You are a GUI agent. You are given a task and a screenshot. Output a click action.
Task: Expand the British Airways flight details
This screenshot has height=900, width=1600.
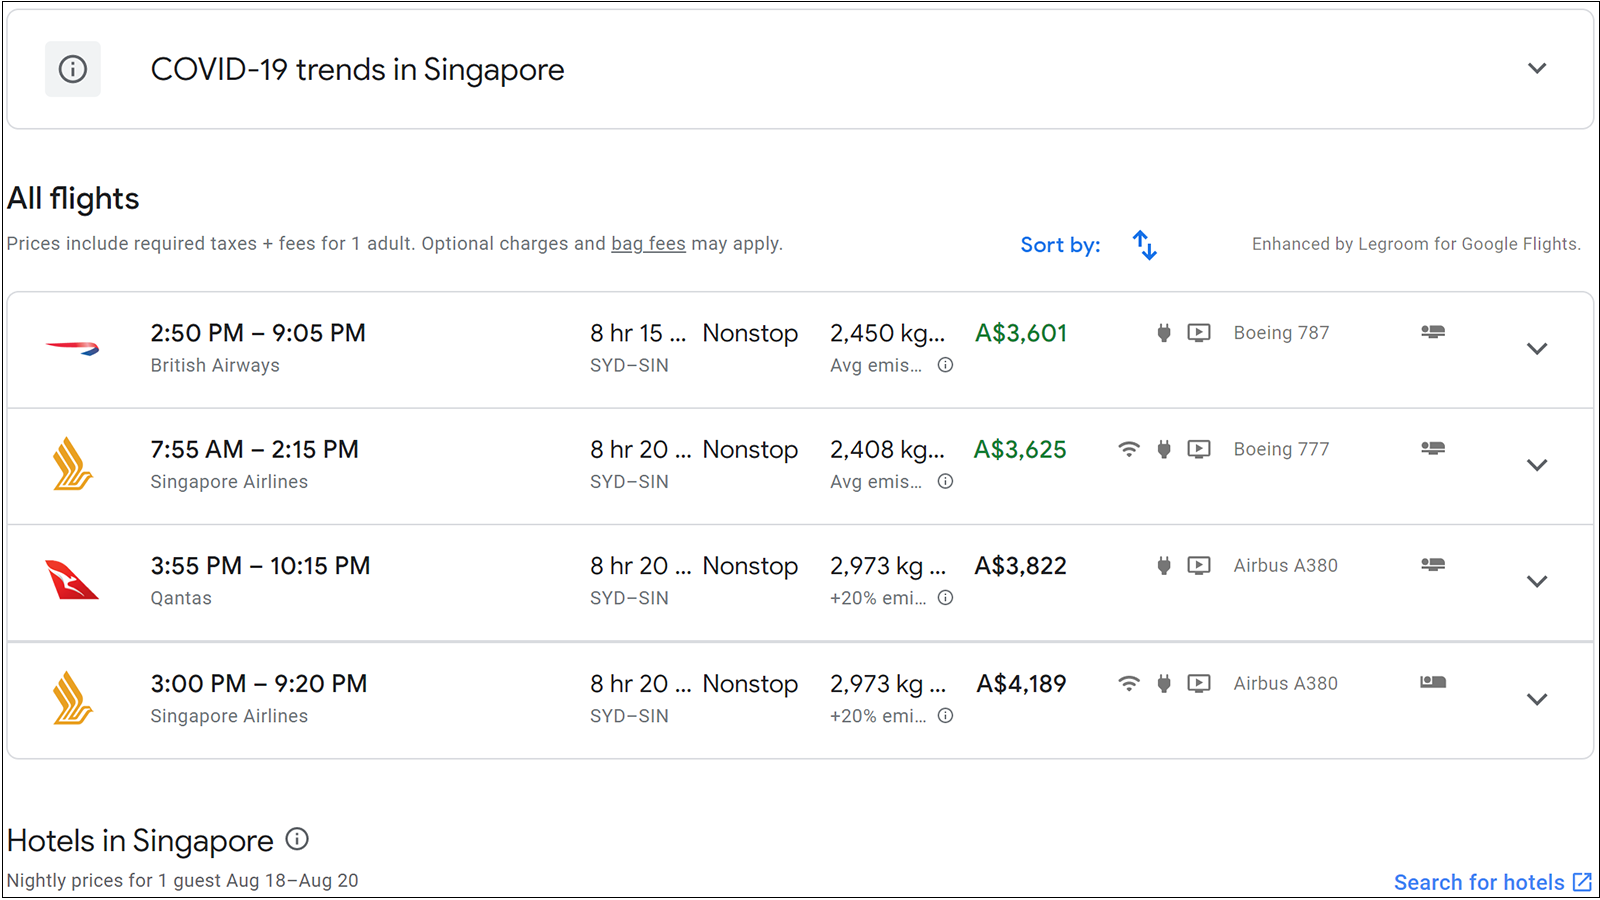tap(1537, 349)
